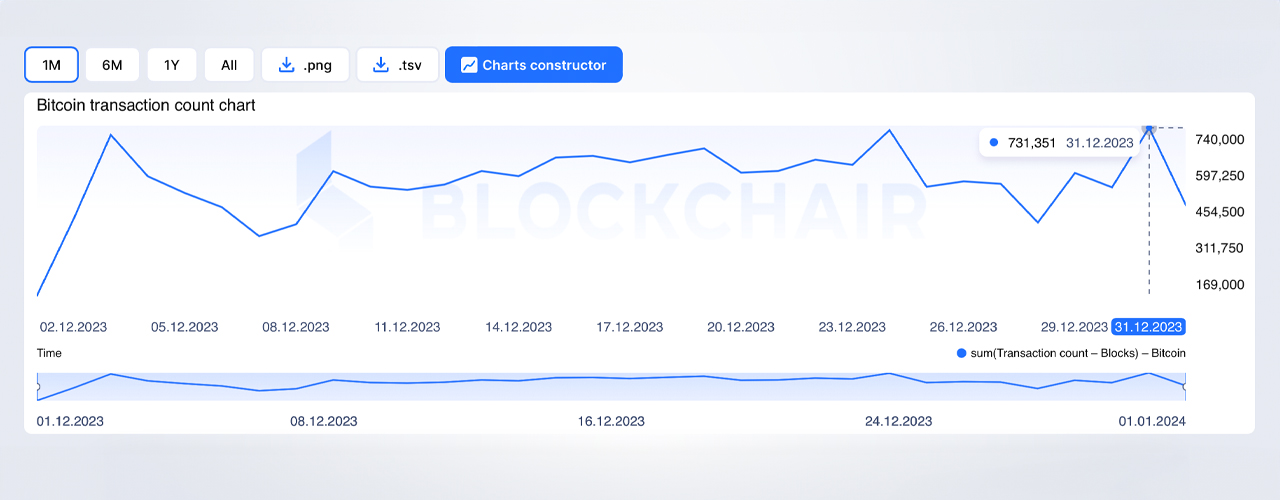Click the blue legend dot for Transaction count
This screenshot has width=1280, height=500.
[x=962, y=353]
